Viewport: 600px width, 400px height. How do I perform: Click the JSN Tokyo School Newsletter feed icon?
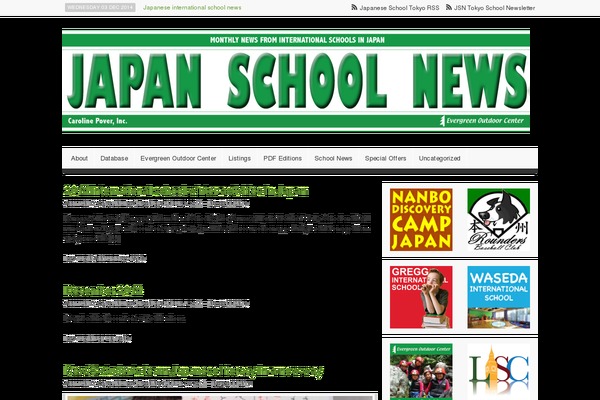449,7
